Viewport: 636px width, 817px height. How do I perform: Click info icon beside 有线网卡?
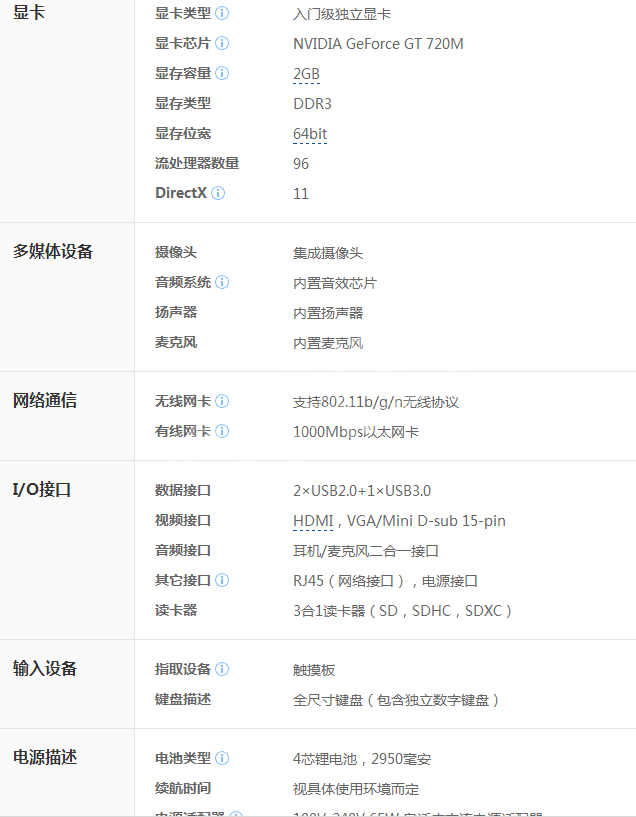tap(222, 431)
